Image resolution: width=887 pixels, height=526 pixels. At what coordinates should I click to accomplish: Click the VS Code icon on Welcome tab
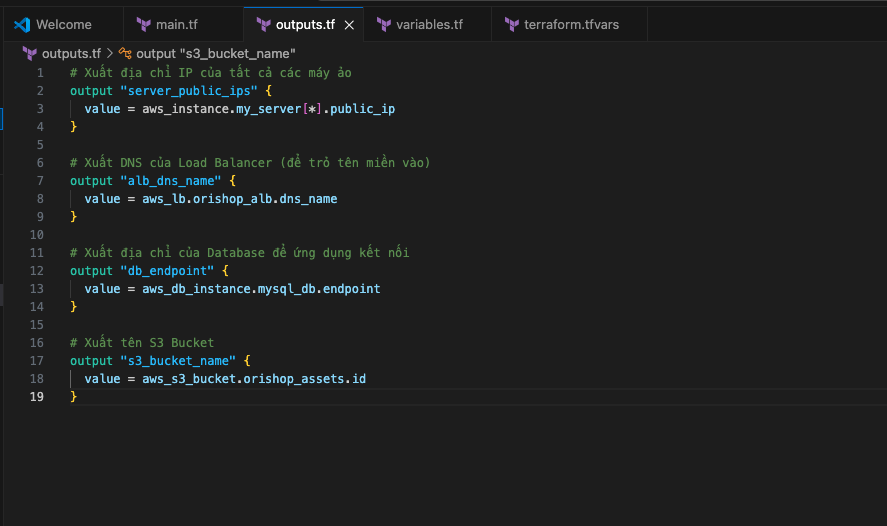pyautogui.click(x=22, y=24)
